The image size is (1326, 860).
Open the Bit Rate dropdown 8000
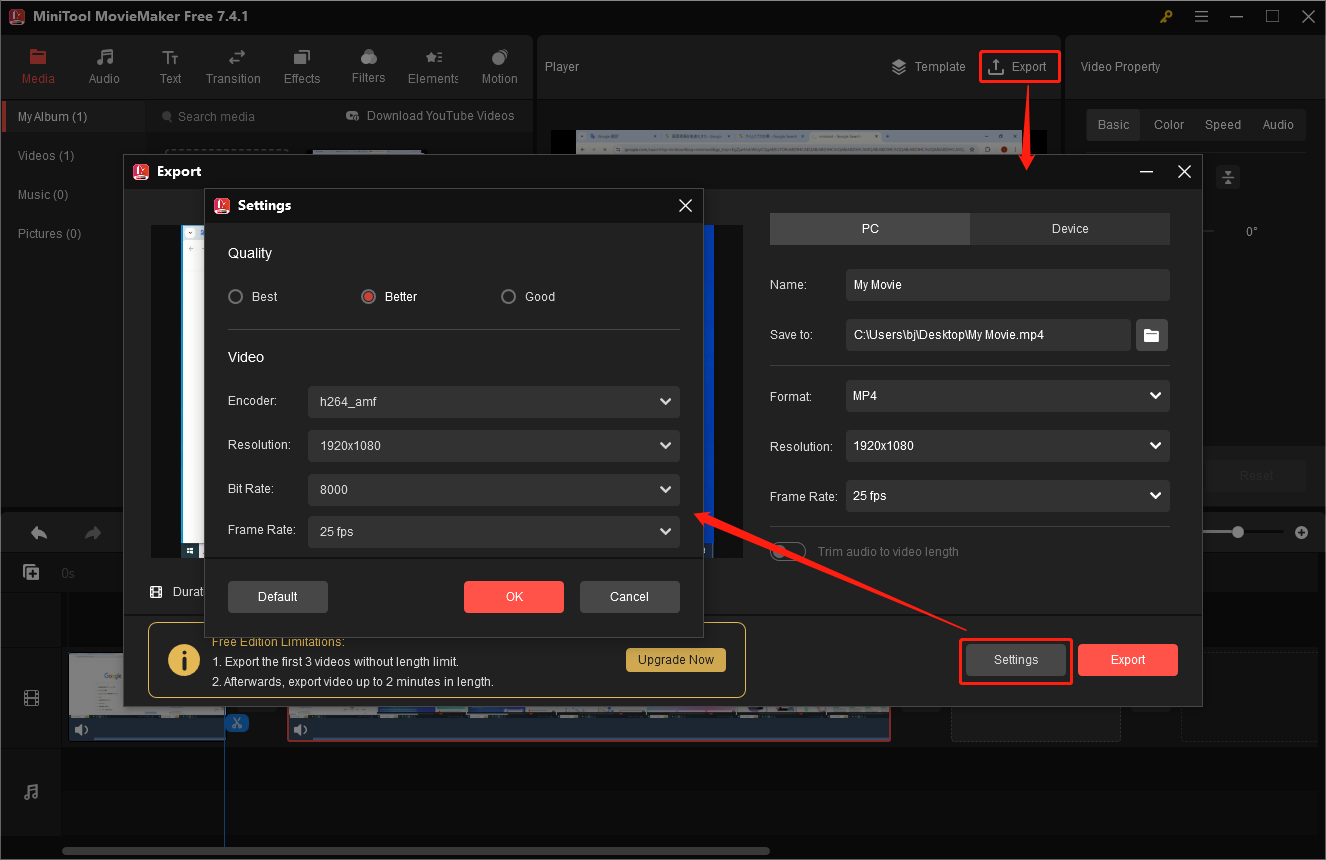(x=494, y=490)
